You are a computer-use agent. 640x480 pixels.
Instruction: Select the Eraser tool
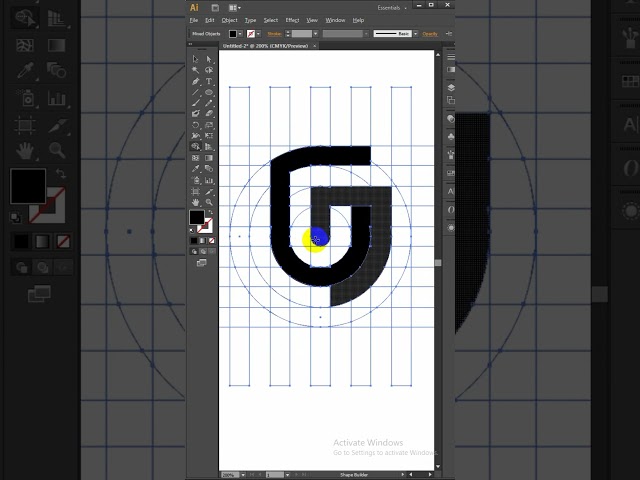(x=209, y=113)
